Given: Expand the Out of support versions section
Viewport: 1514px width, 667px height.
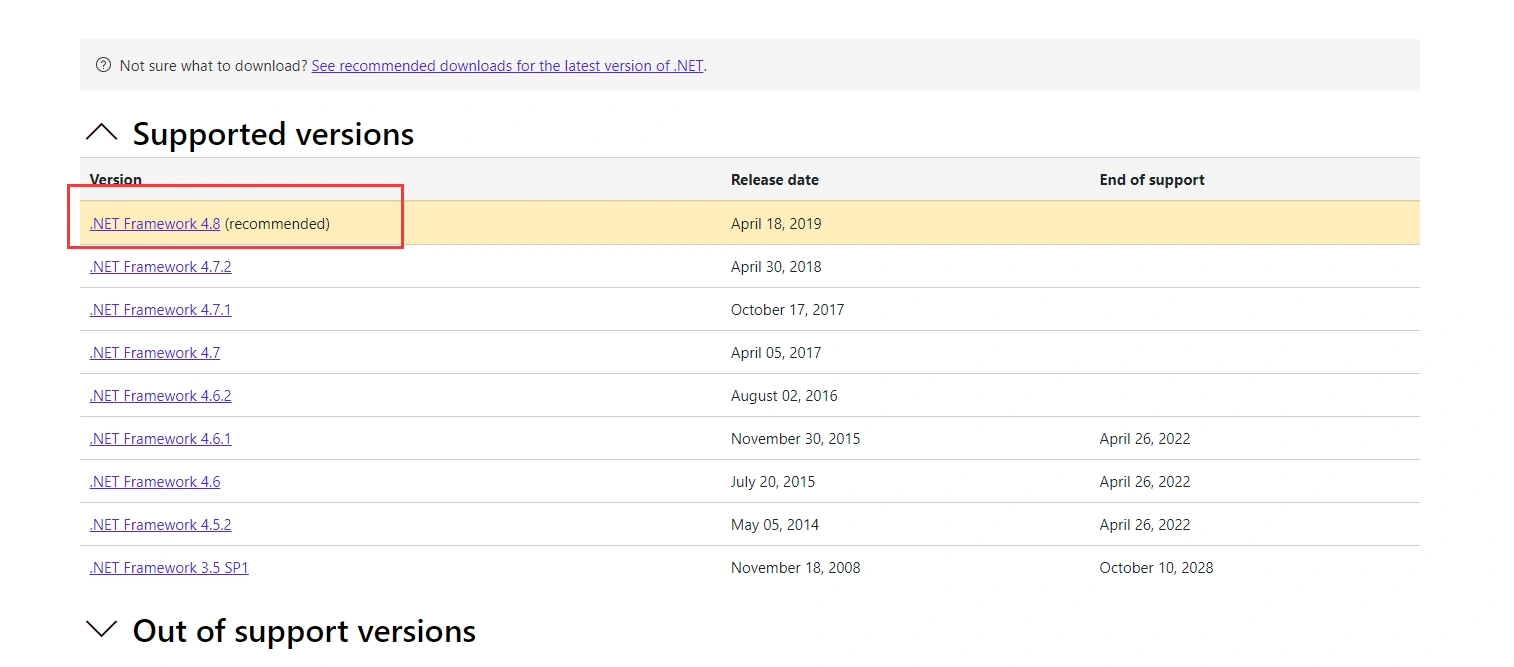Looking at the screenshot, I should point(102,630).
